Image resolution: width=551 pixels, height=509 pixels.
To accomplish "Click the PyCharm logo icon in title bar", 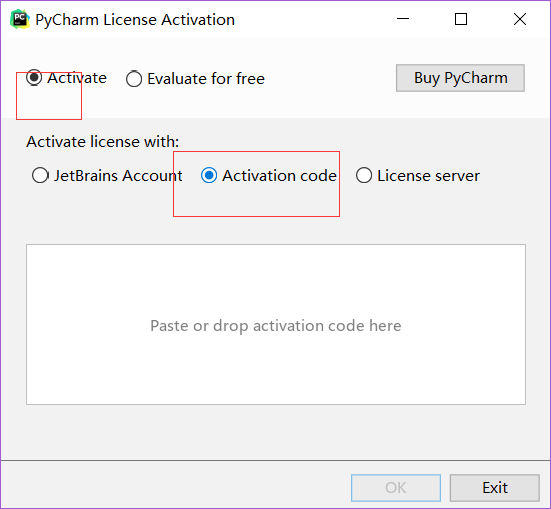I will pyautogui.click(x=20, y=19).
